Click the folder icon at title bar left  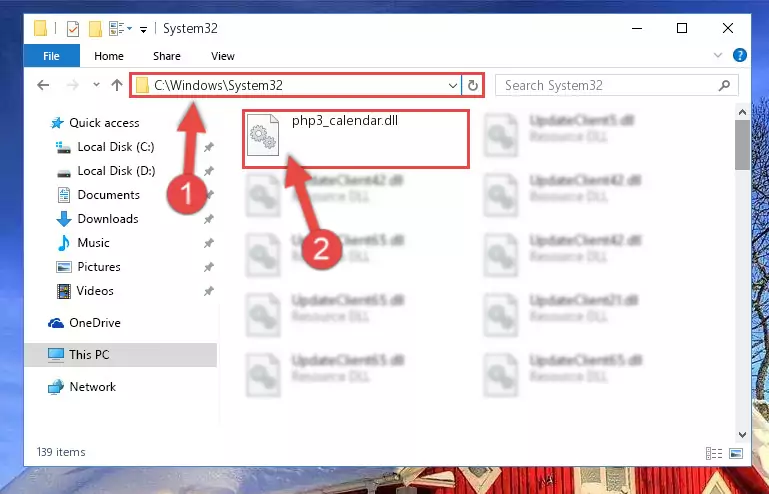pyautogui.click(x=40, y=28)
